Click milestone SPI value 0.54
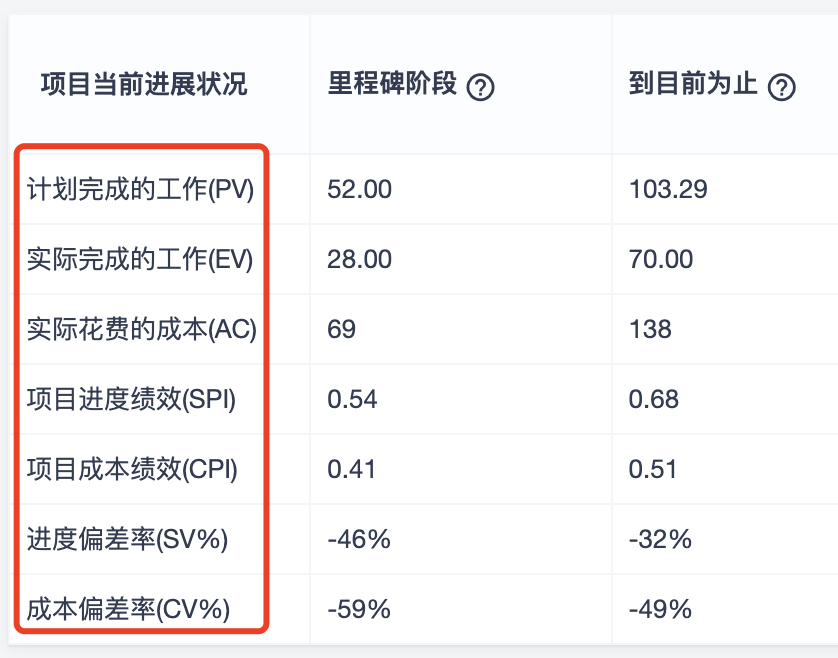The width and height of the screenshot is (838, 658). tap(352, 399)
